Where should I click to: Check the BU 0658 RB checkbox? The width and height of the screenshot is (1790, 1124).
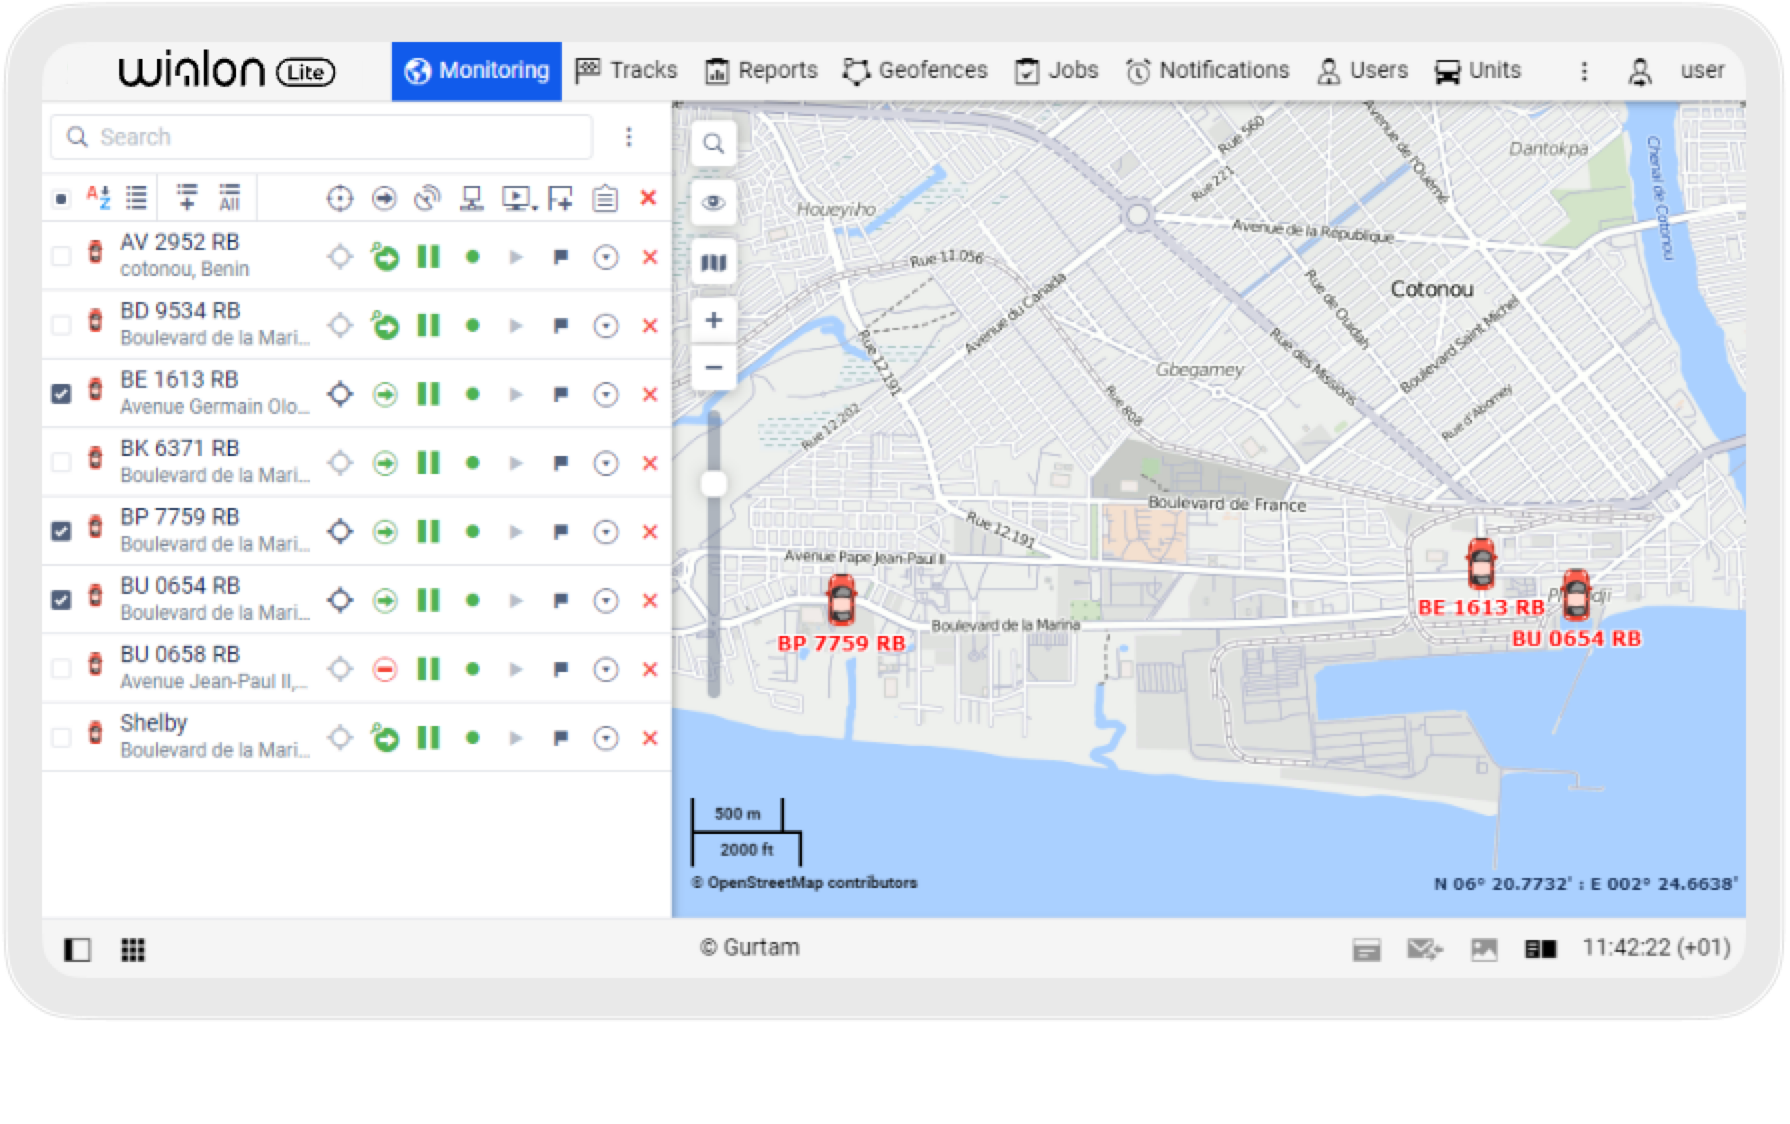coord(61,668)
